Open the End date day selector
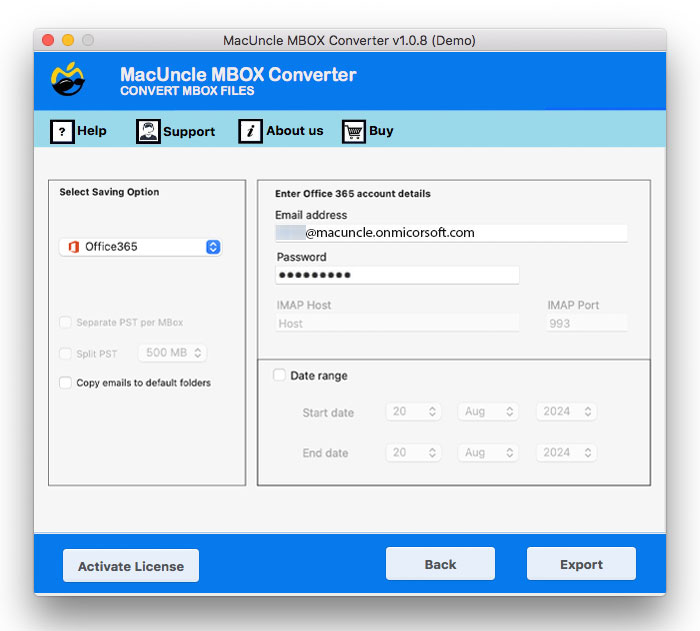 point(414,452)
